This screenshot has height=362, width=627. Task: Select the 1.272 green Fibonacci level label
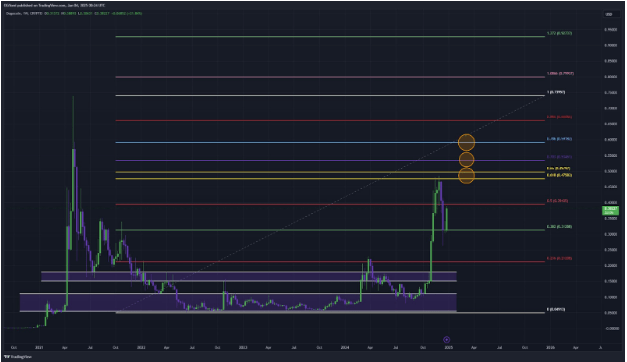pos(559,33)
